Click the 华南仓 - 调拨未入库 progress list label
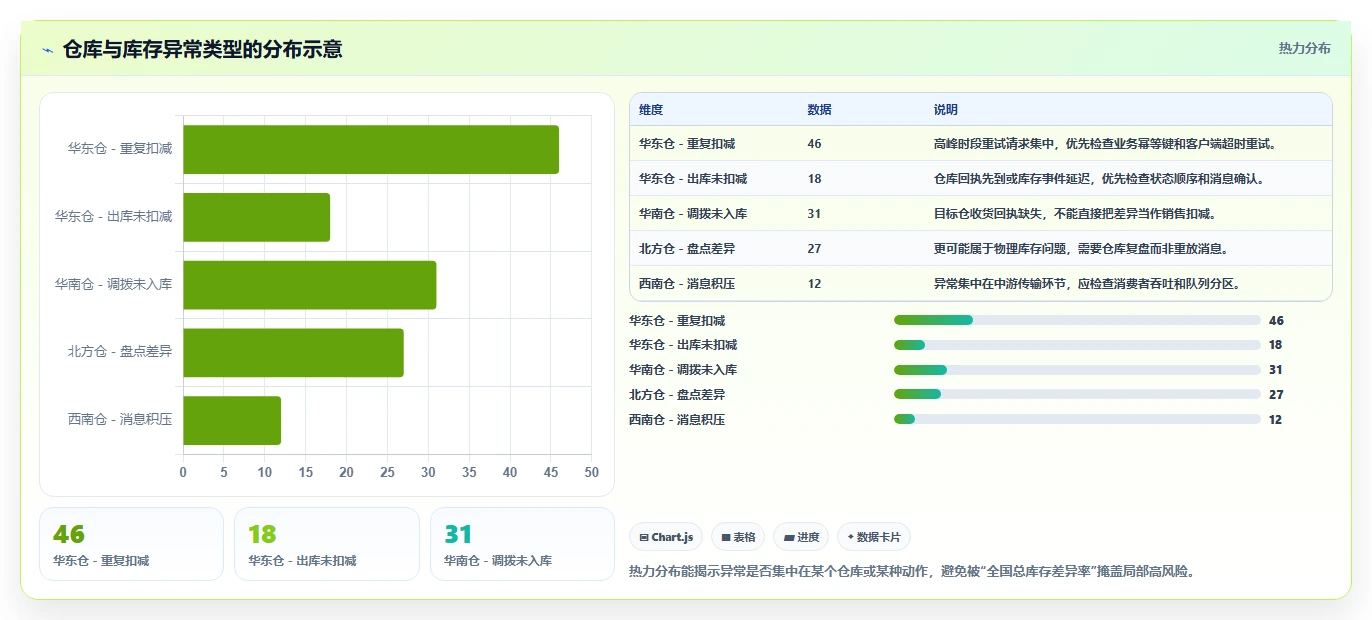 (x=683, y=370)
